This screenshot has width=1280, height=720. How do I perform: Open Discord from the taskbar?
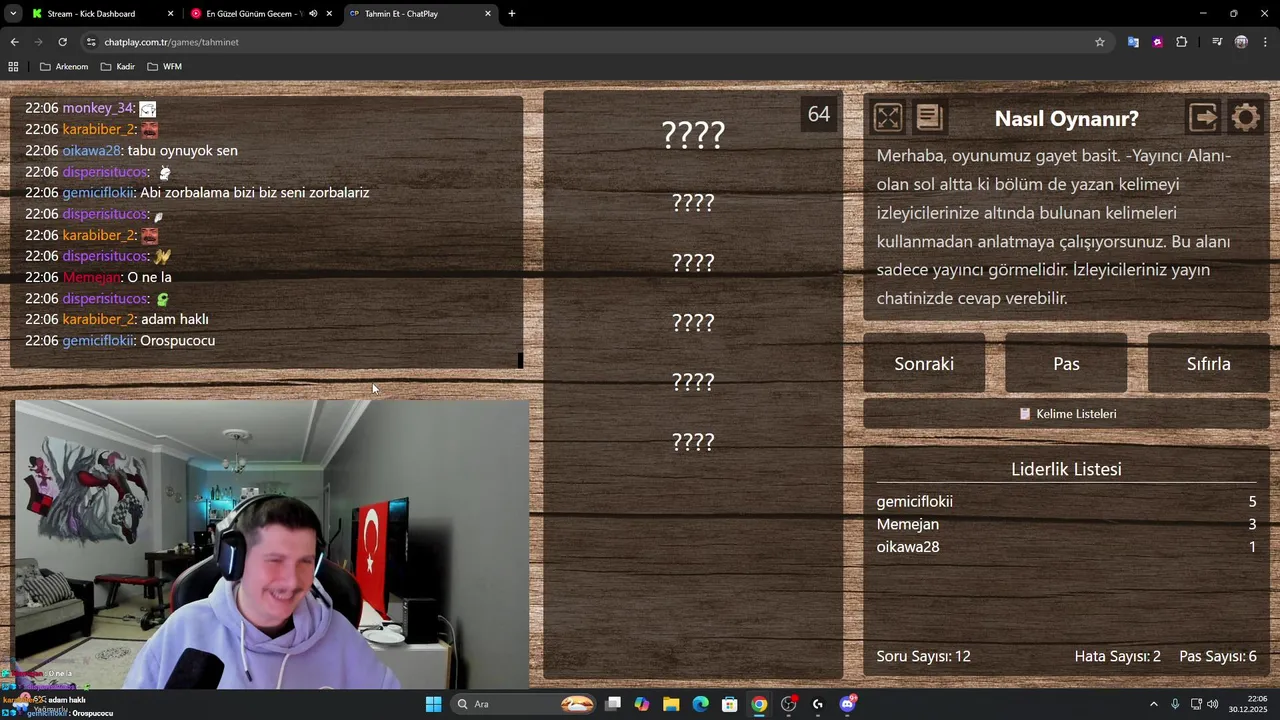click(848, 704)
